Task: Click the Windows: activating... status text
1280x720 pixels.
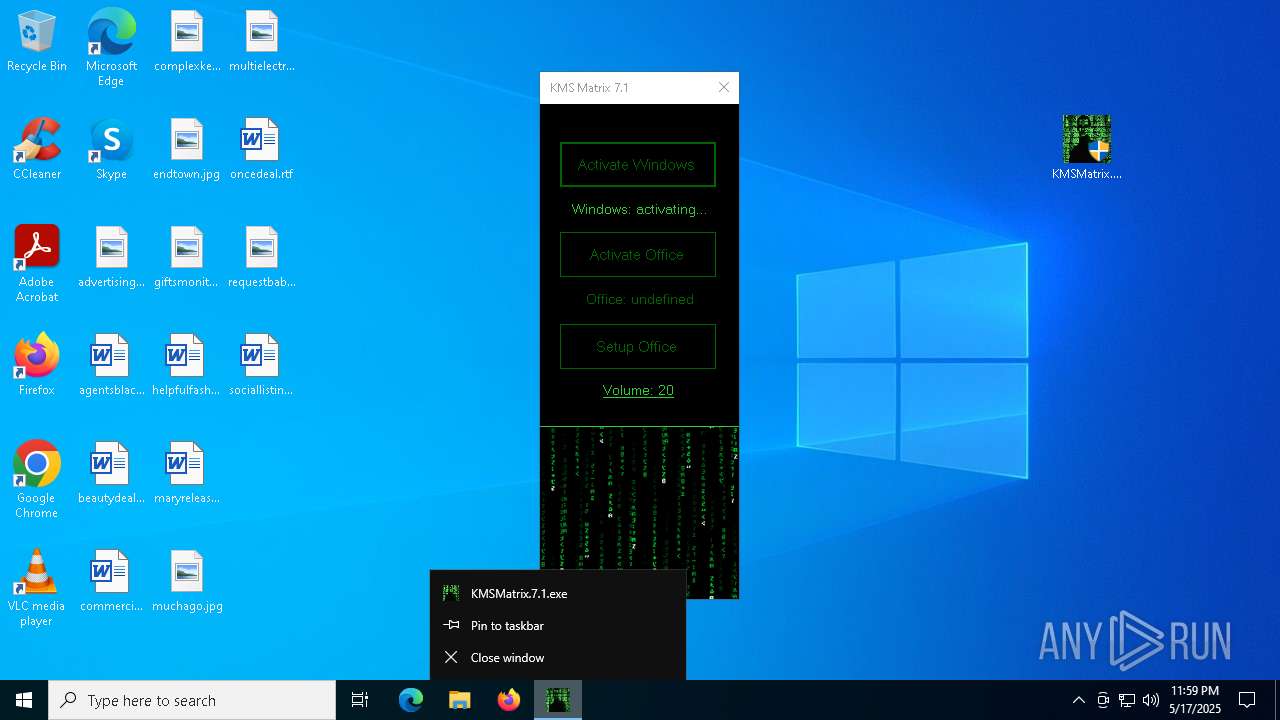Action: tap(639, 209)
